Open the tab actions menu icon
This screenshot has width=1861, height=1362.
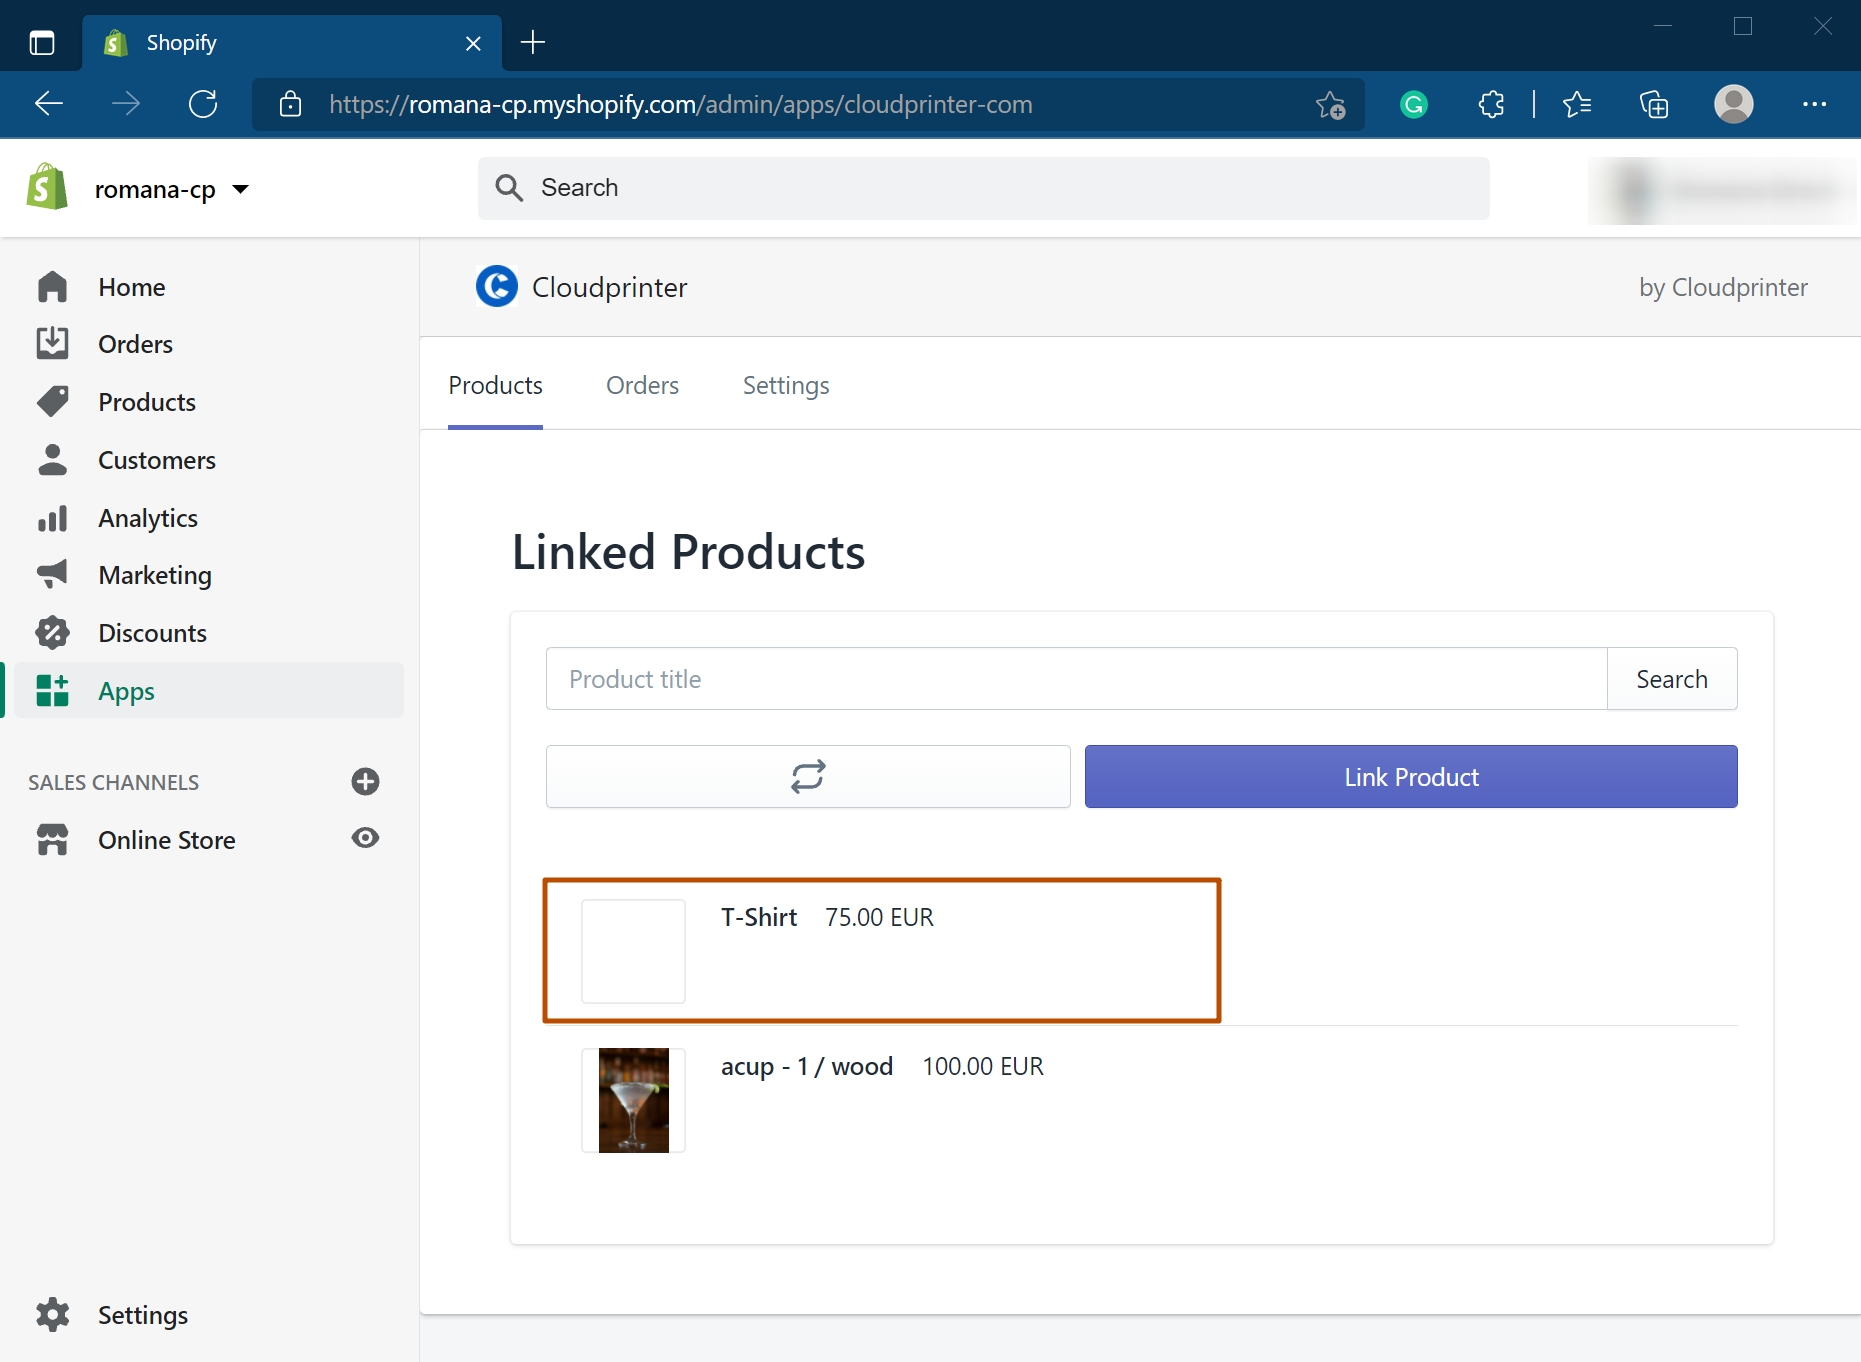tap(42, 43)
